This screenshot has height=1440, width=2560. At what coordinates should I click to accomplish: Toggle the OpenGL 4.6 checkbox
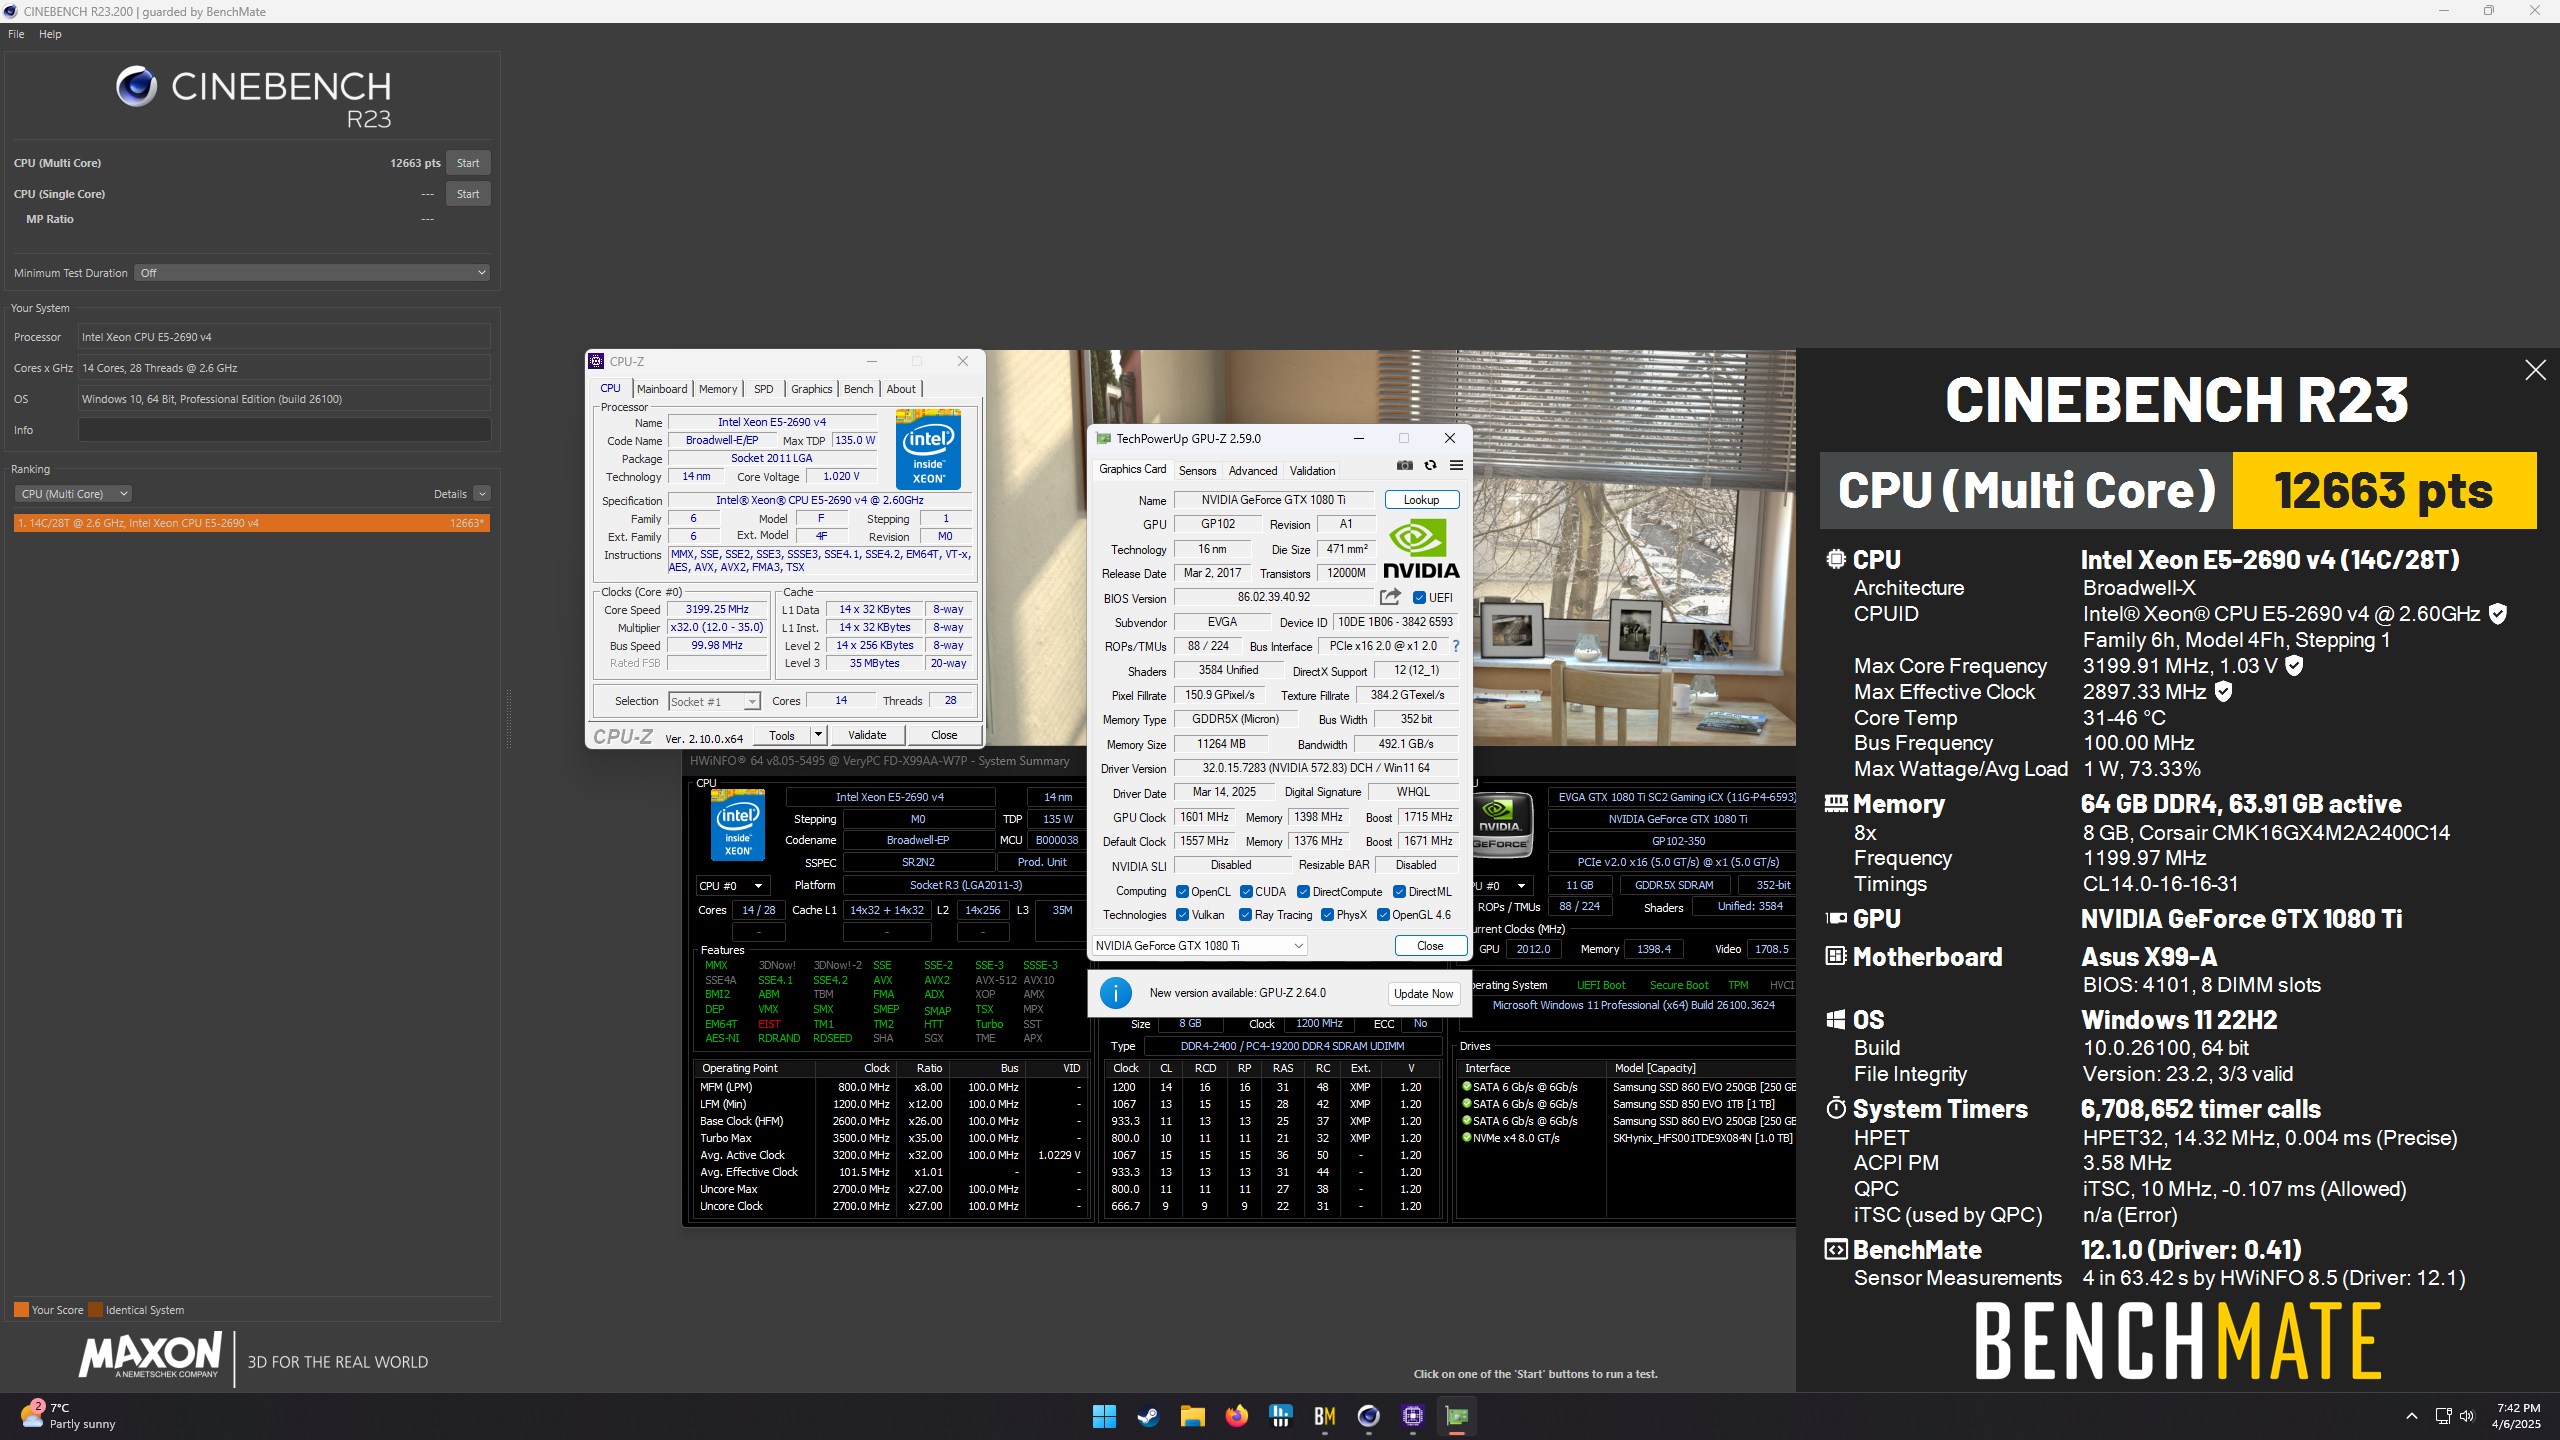pyautogui.click(x=1383, y=915)
